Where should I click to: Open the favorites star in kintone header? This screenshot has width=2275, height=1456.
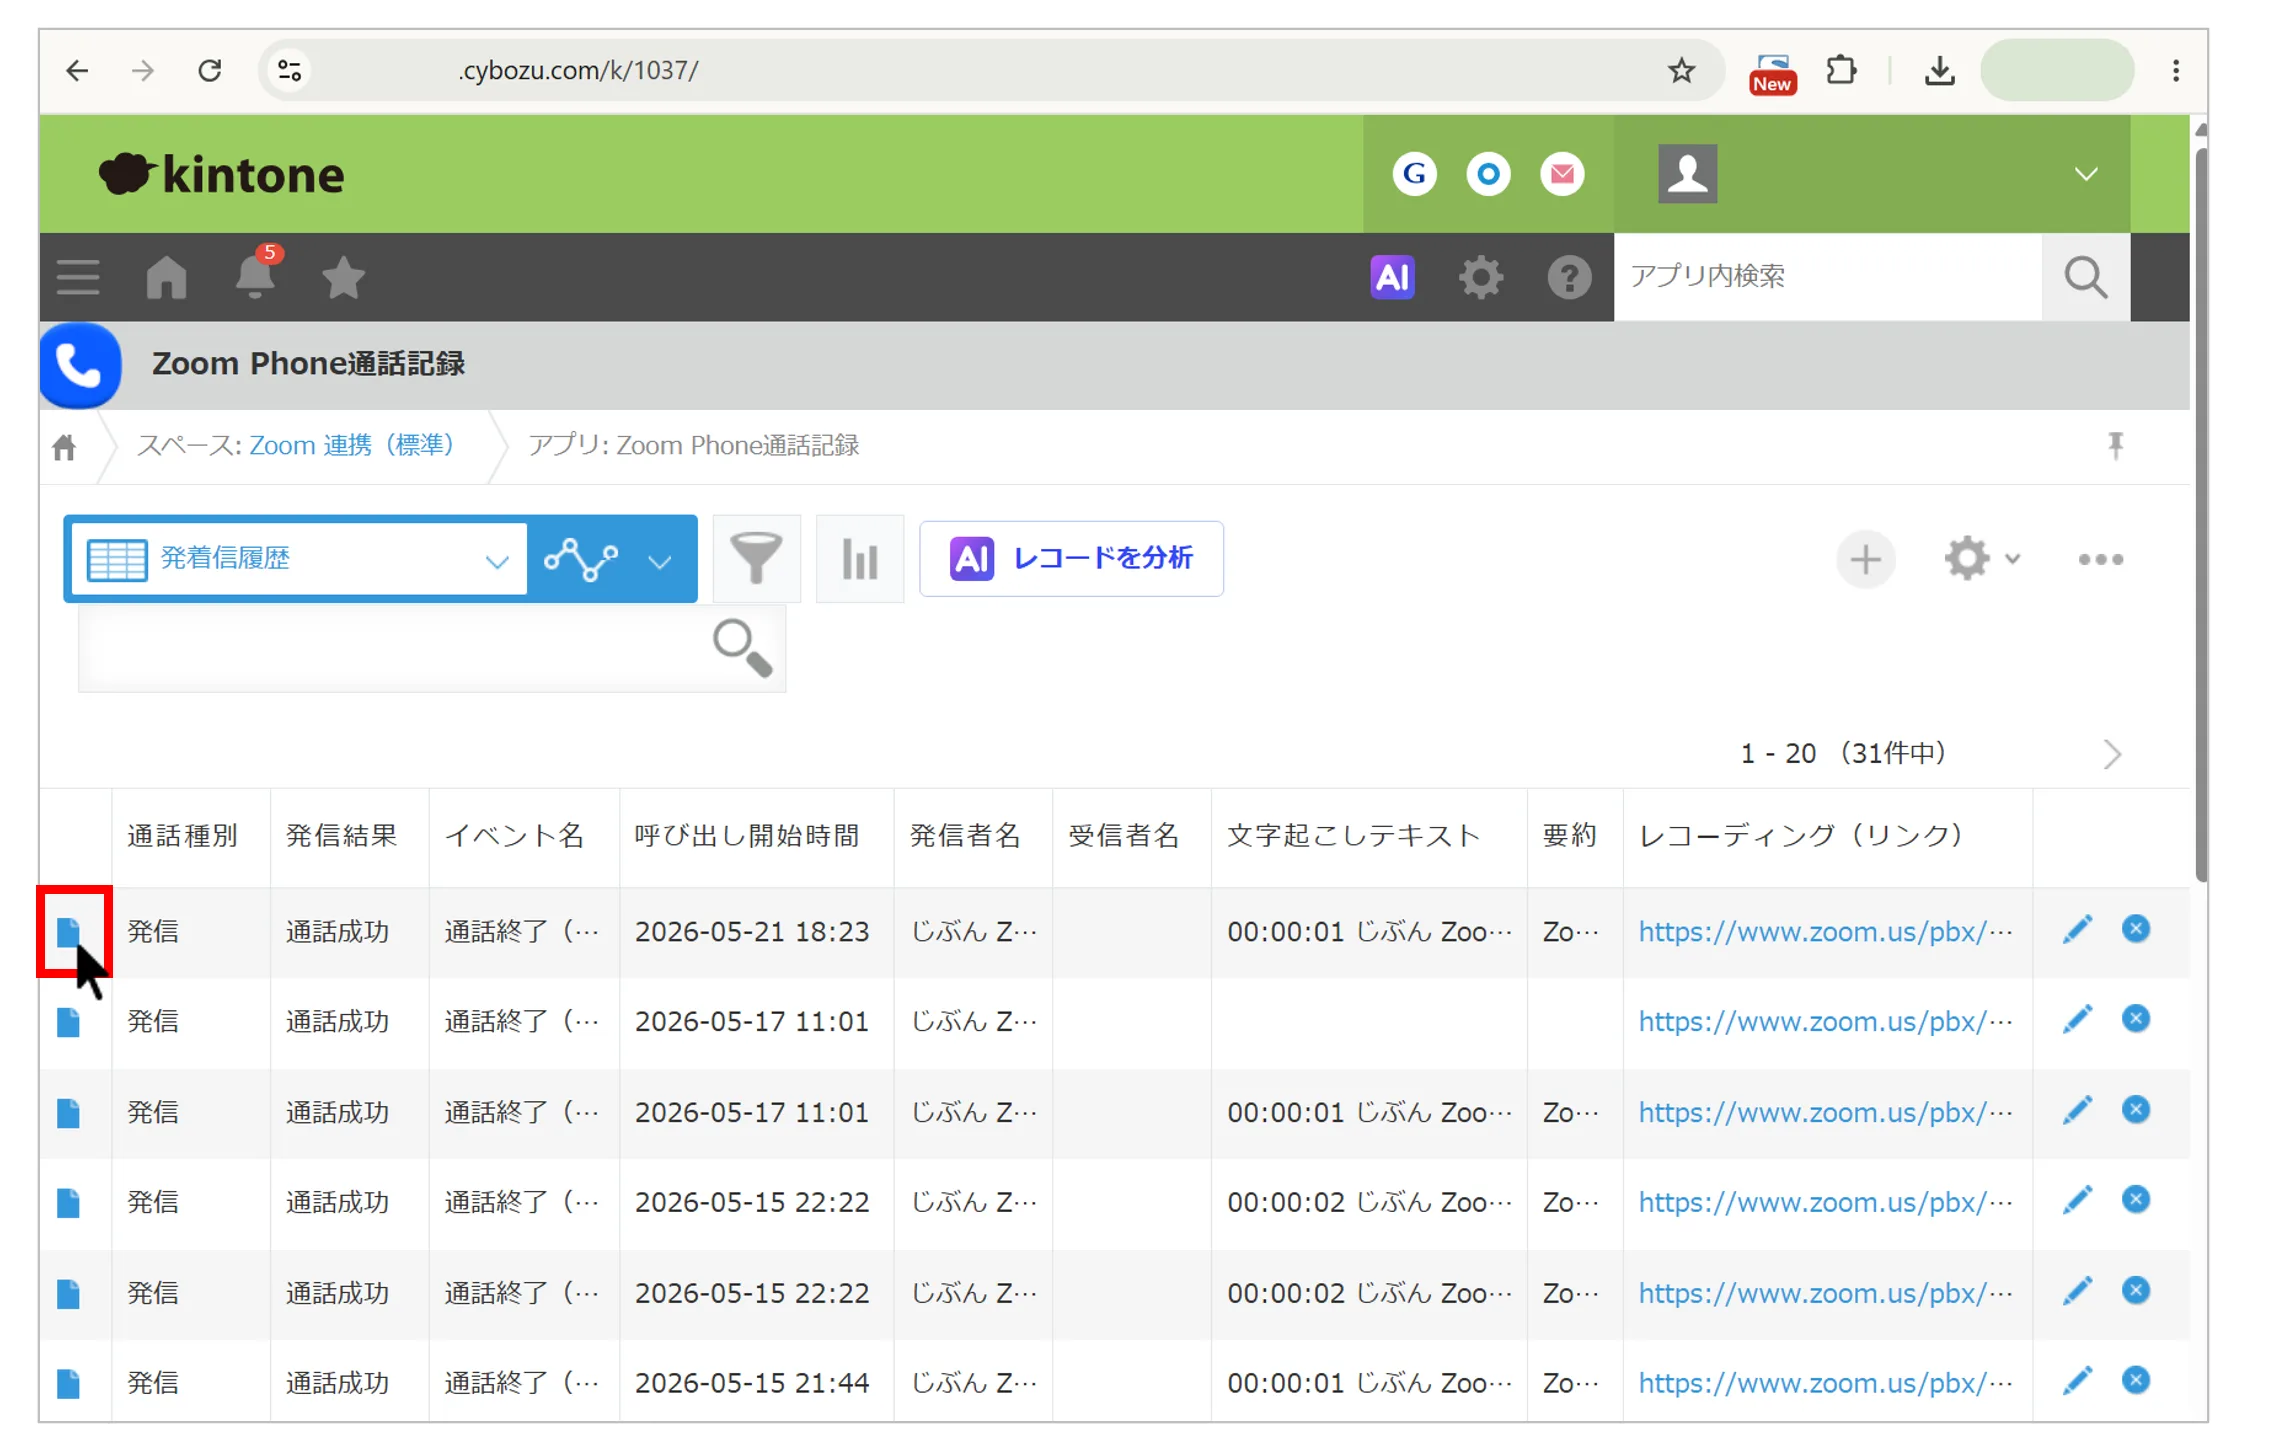pos(343,277)
